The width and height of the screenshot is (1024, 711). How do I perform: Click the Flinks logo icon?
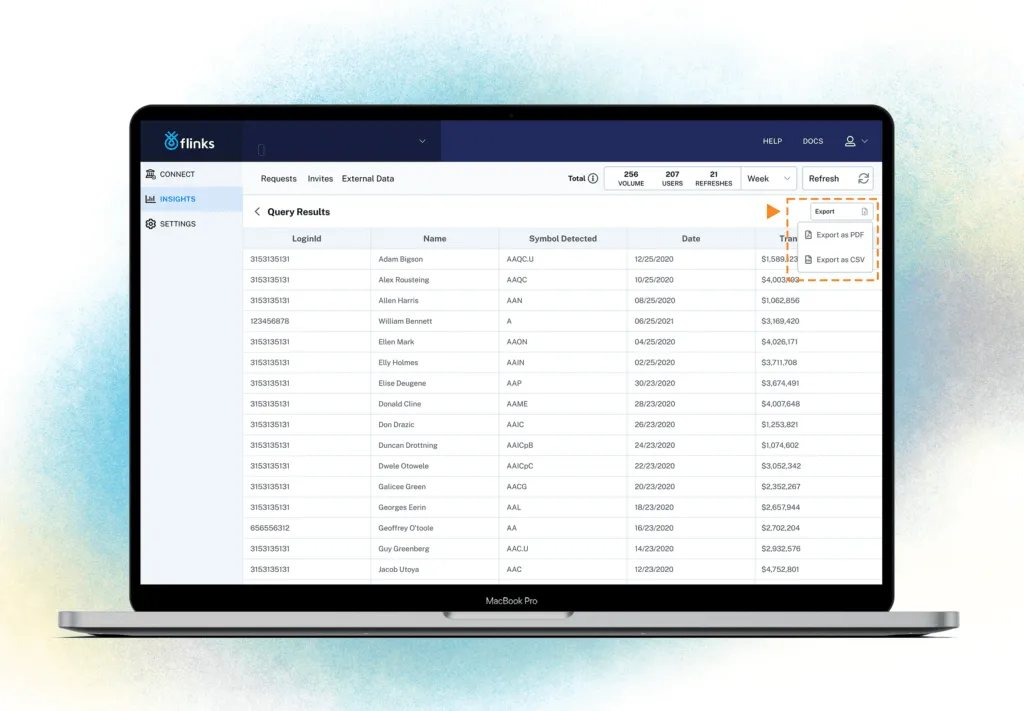[171, 141]
